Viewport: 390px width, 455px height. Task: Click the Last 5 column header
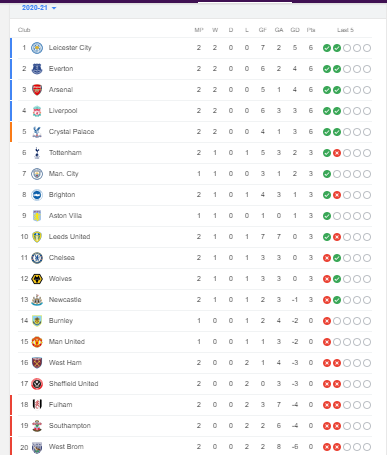pos(345,30)
